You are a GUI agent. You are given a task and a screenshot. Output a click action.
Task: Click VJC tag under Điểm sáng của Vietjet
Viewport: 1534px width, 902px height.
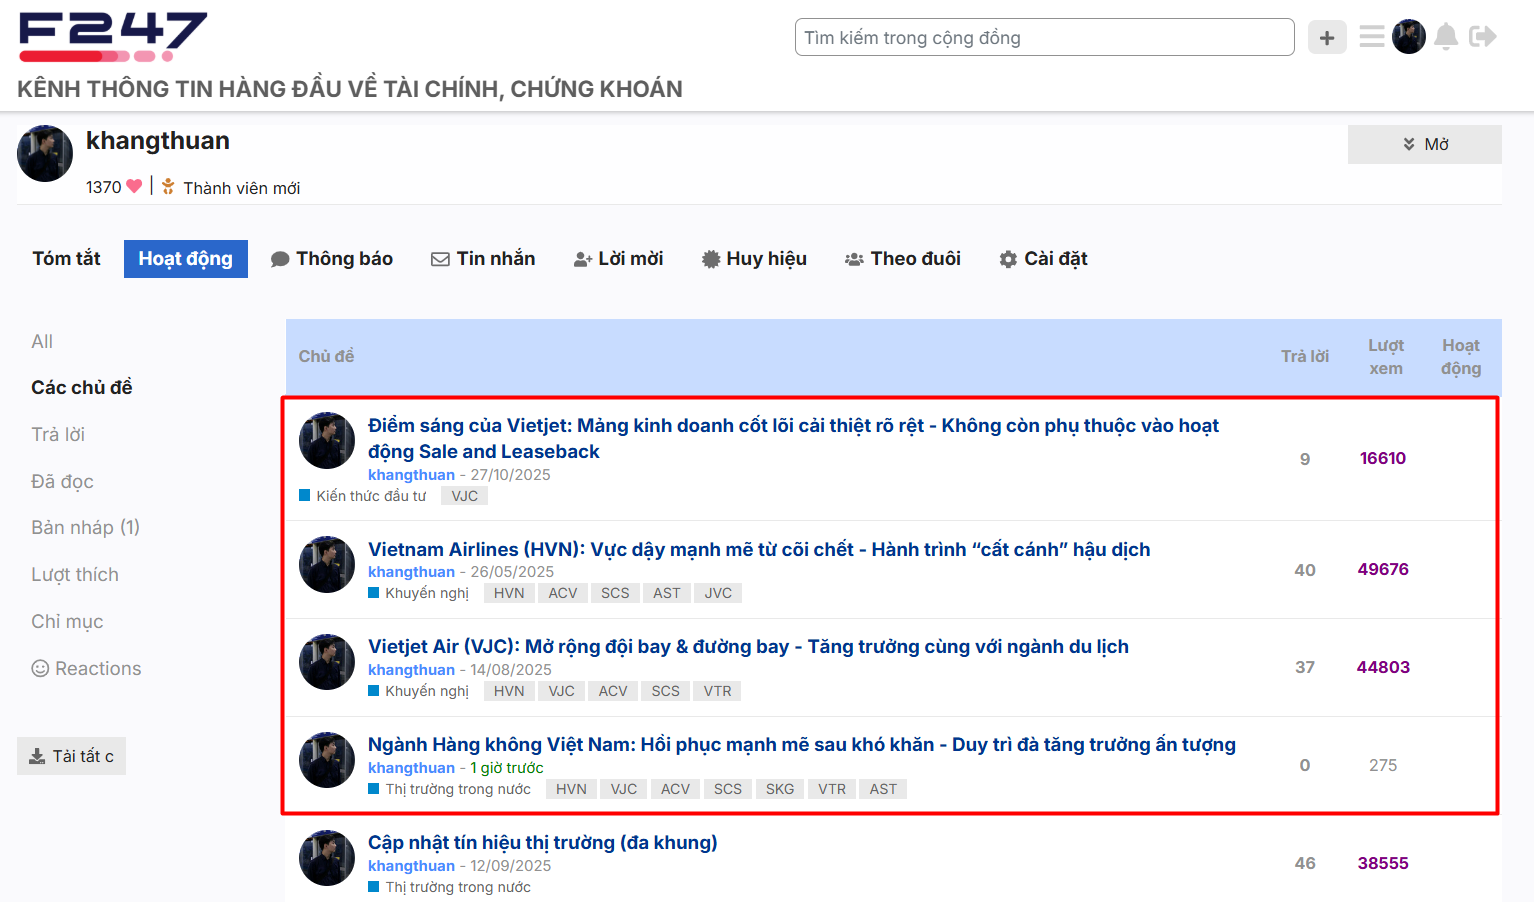pos(465,496)
